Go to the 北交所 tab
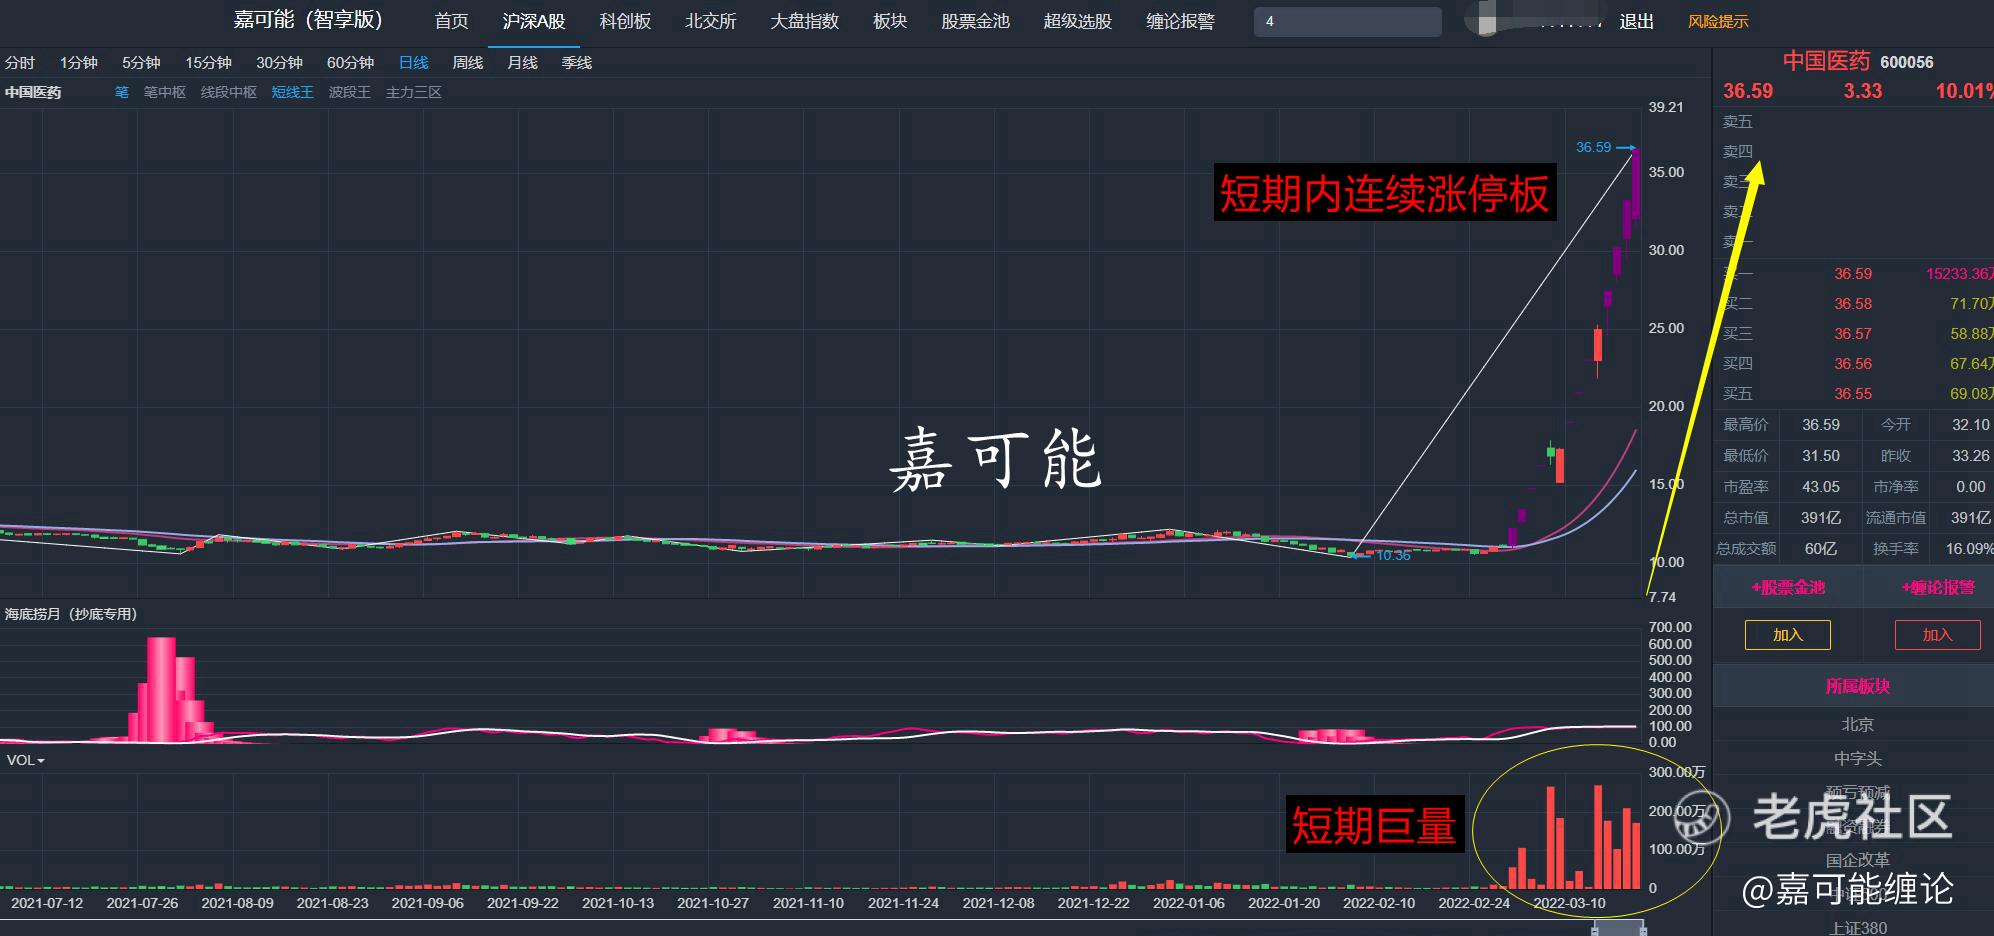The width and height of the screenshot is (1994, 936). point(711,21)
